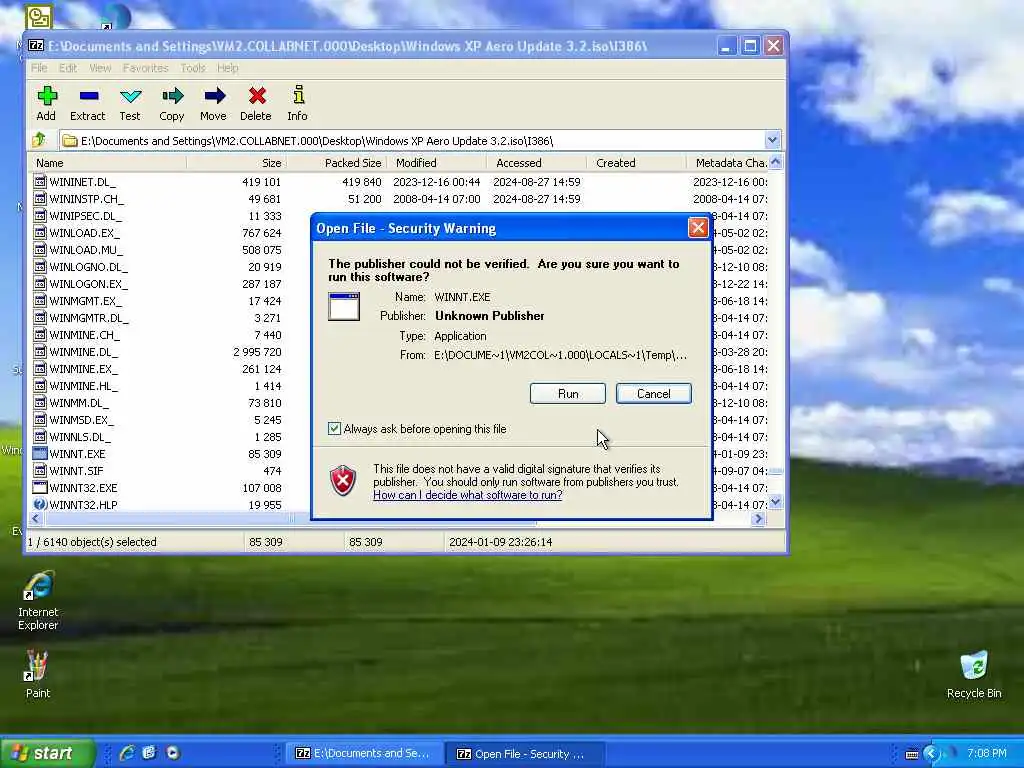Select the WINMM.DL_ file name
The width and height of the screenshot is (1024, 768).
point(79,403)
